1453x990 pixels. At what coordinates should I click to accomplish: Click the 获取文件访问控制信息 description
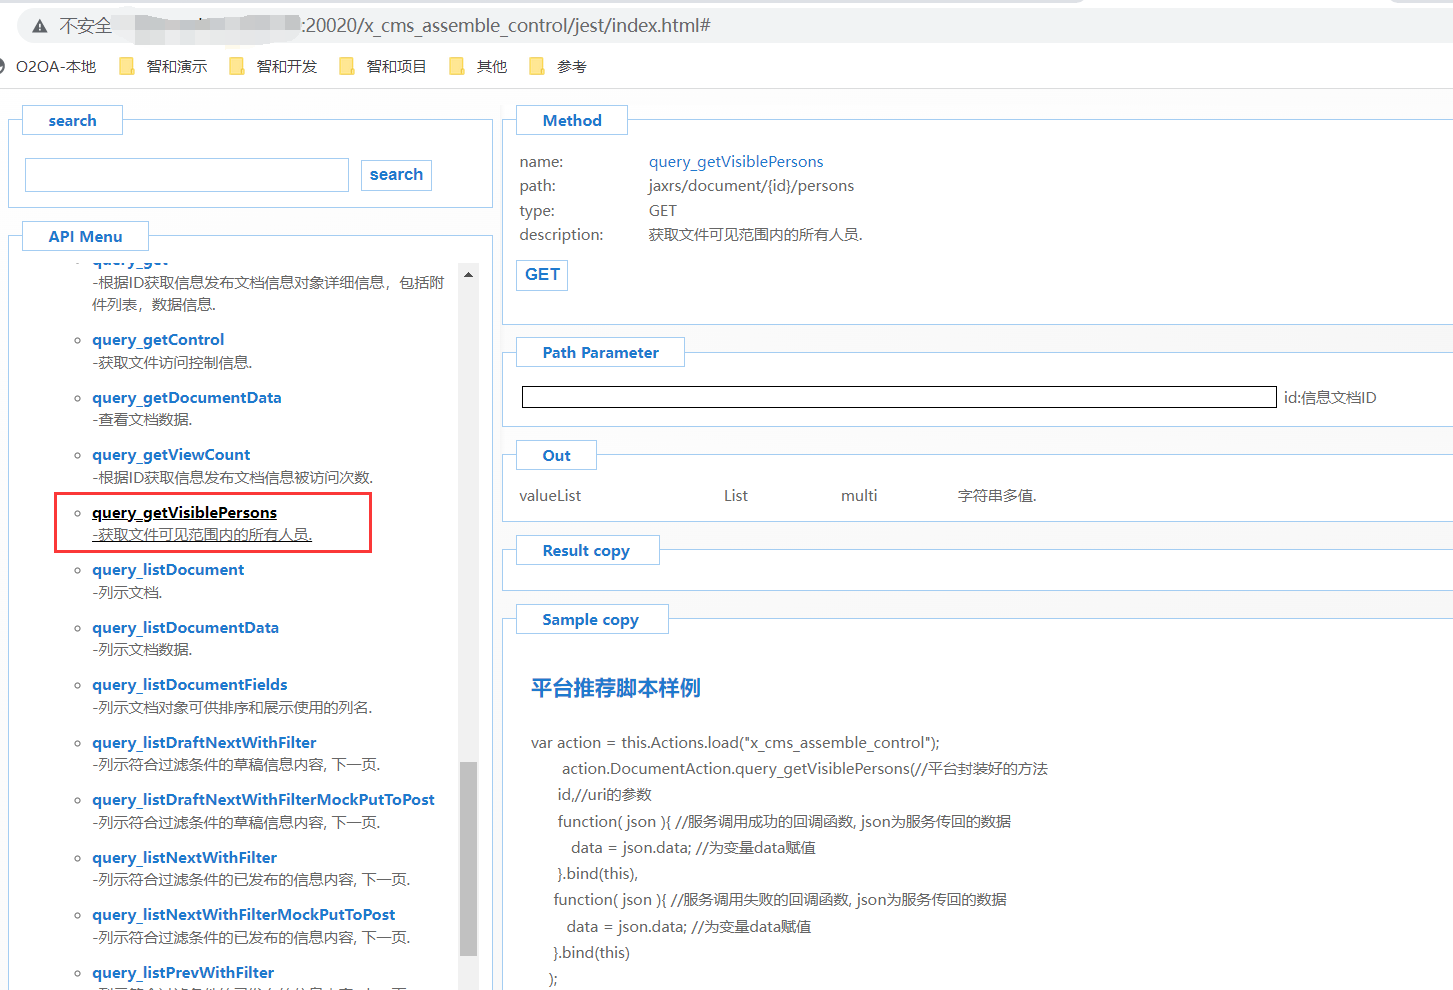(172, 363)
